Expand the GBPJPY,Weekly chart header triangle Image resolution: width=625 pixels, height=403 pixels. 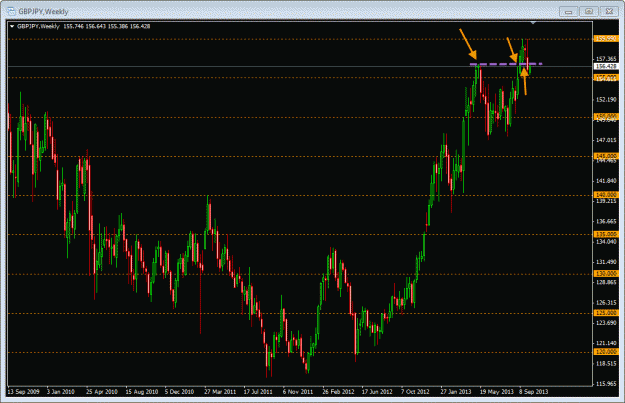[12, 27]
